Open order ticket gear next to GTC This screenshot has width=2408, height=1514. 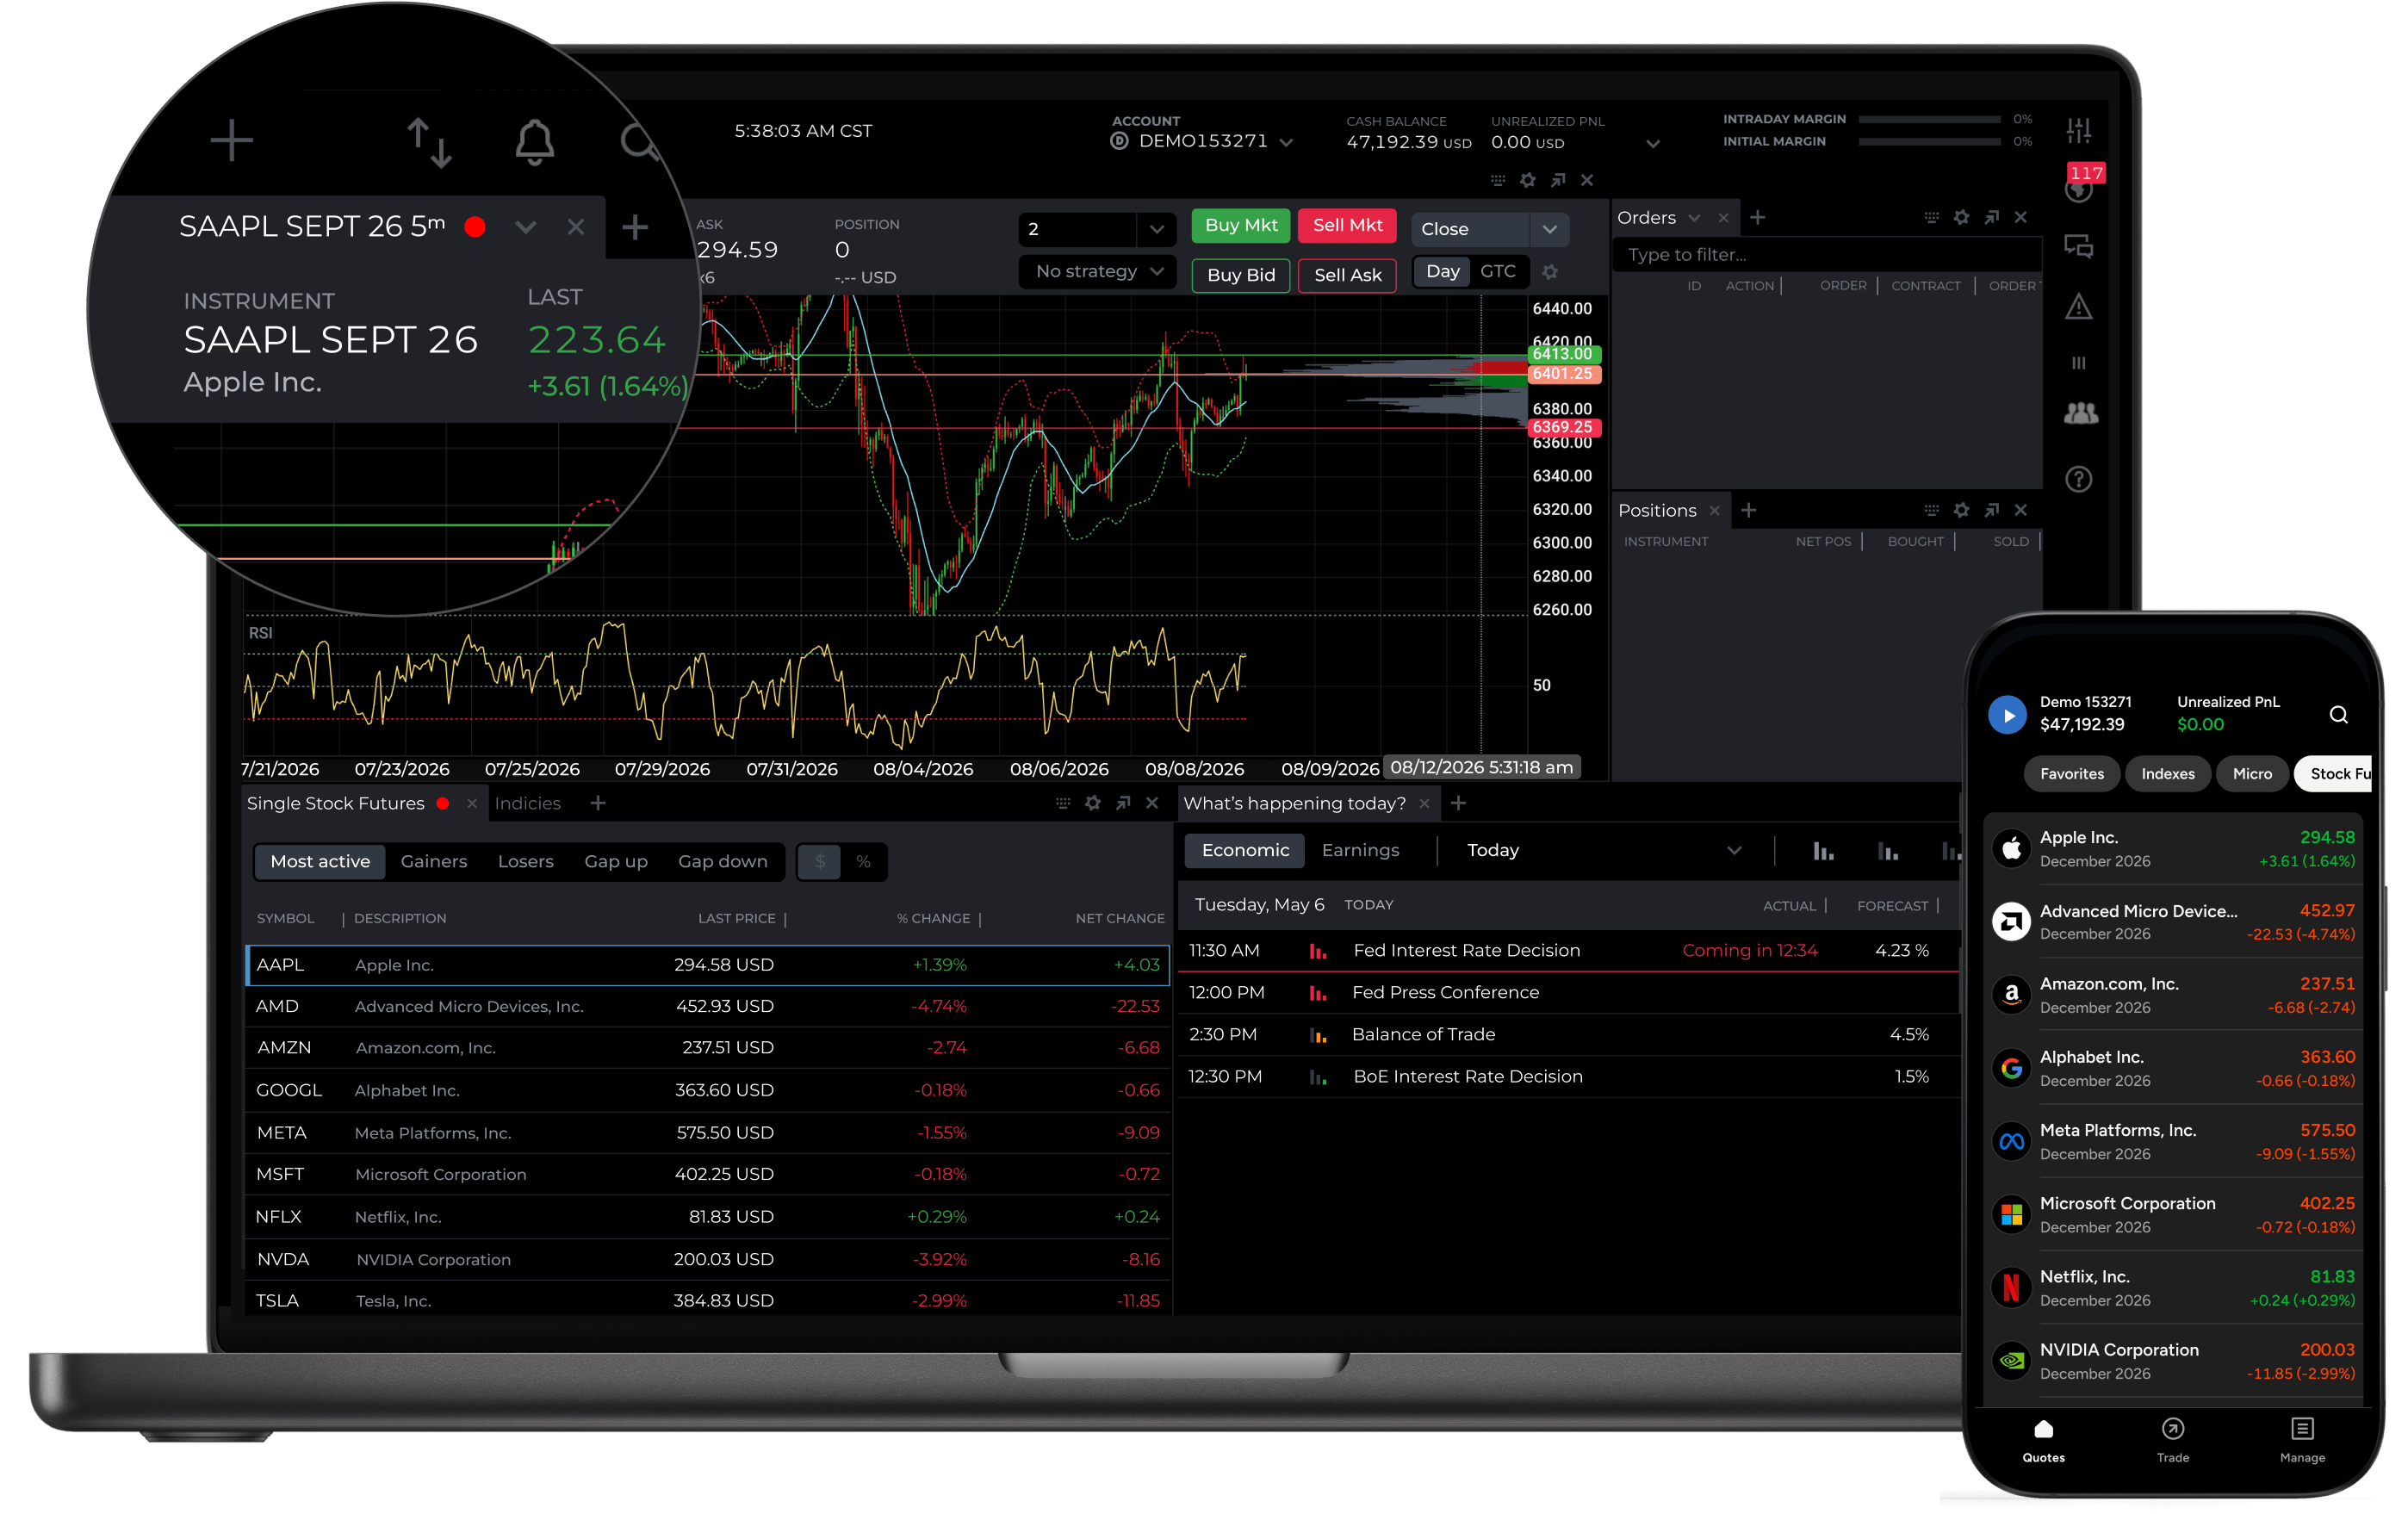pyautogui.click(x=1549, y=272)
